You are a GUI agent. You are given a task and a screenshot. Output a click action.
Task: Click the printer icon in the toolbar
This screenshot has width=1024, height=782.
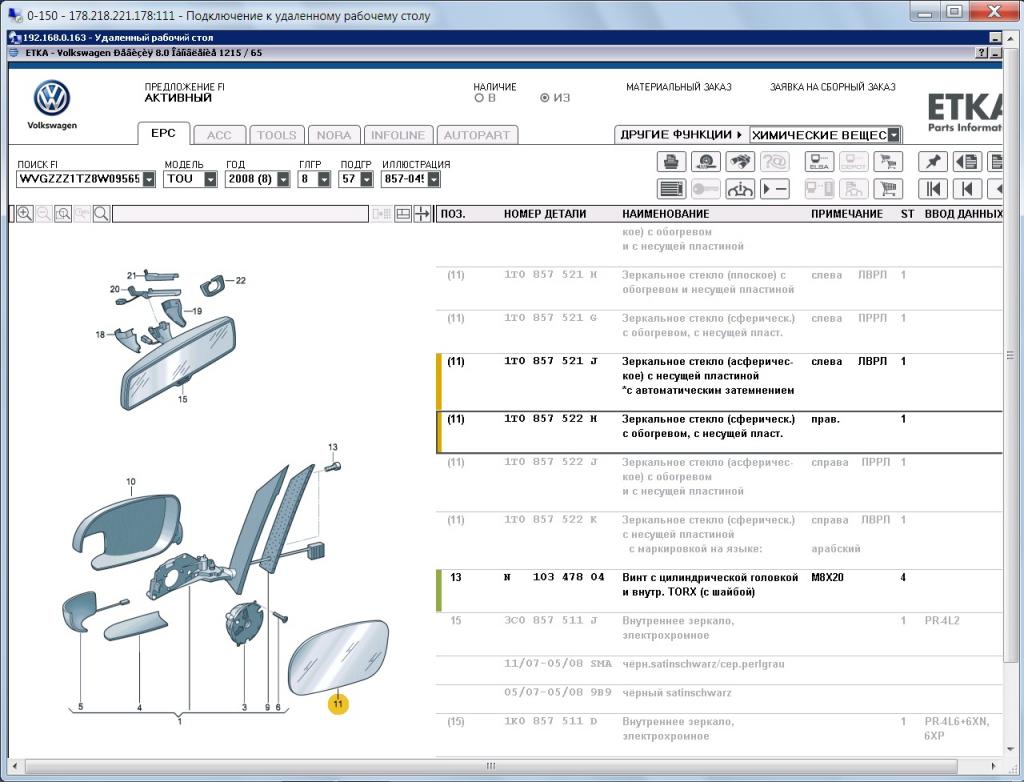[671, 161]
